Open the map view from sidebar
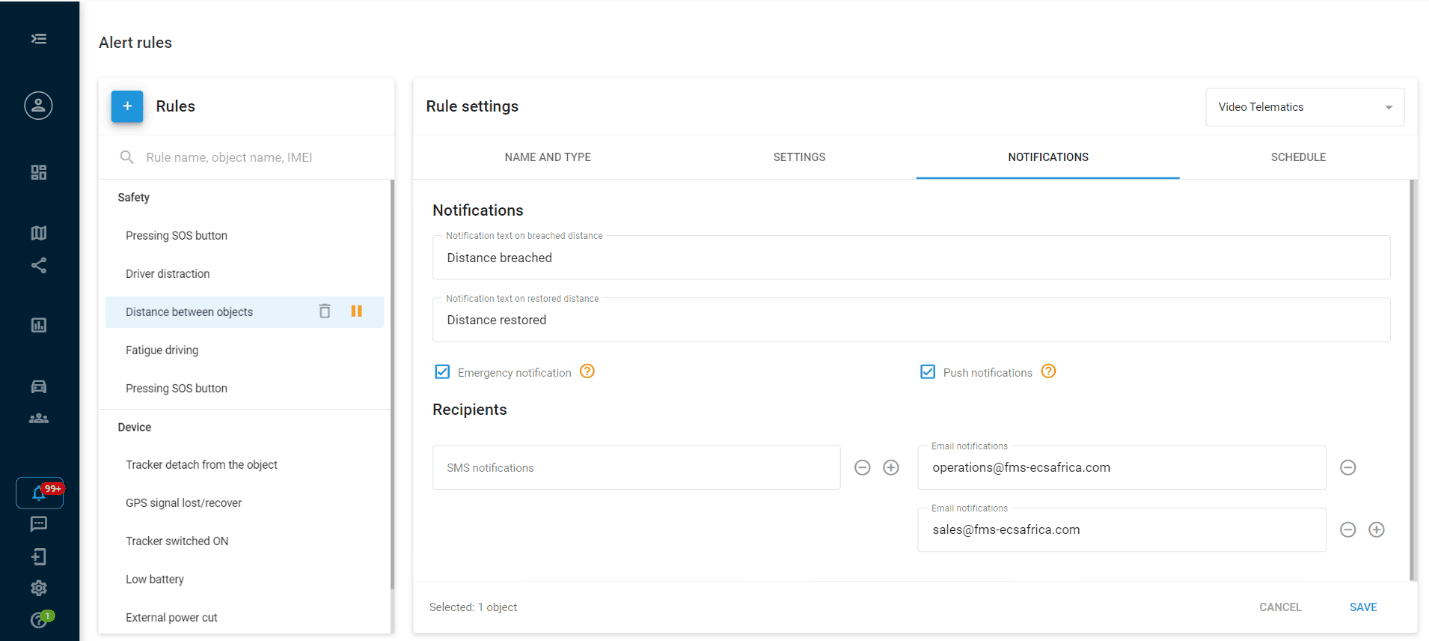The width and height of the screenshot is (1429, 641). (39, 233)
